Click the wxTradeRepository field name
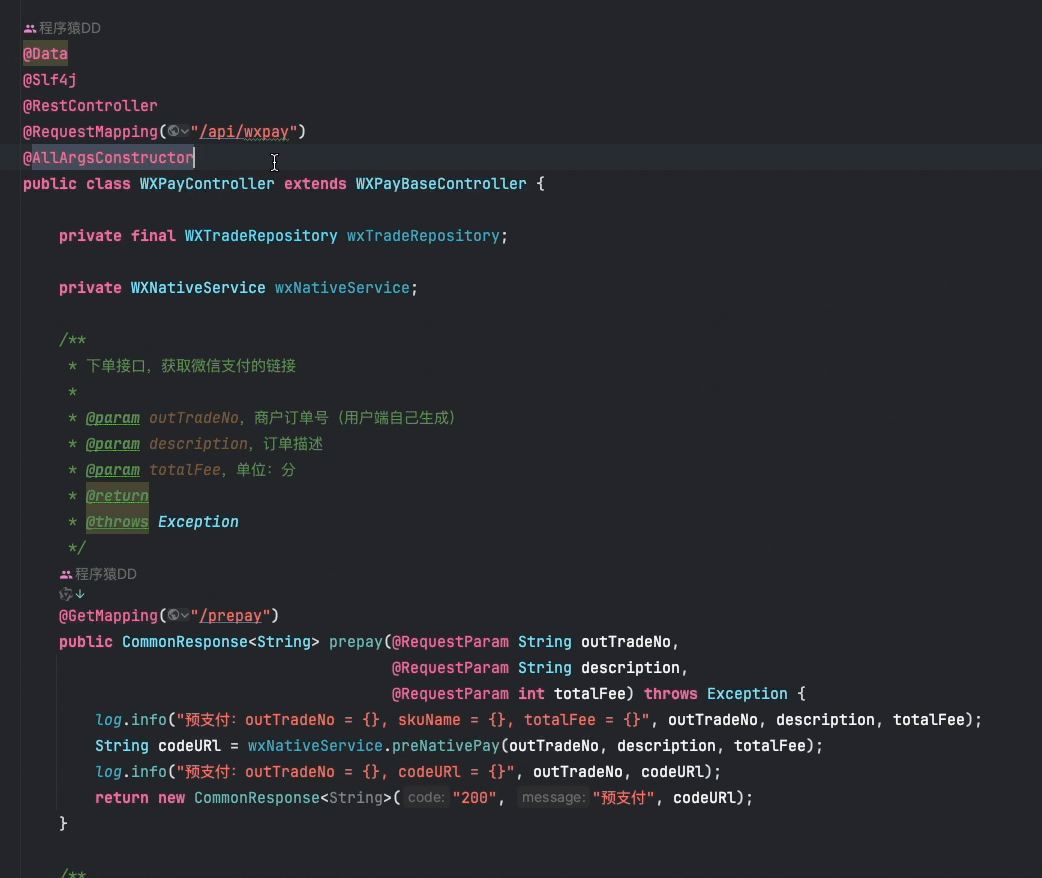The width and height of the screenshot is (1042, 878). click(423, 236)
